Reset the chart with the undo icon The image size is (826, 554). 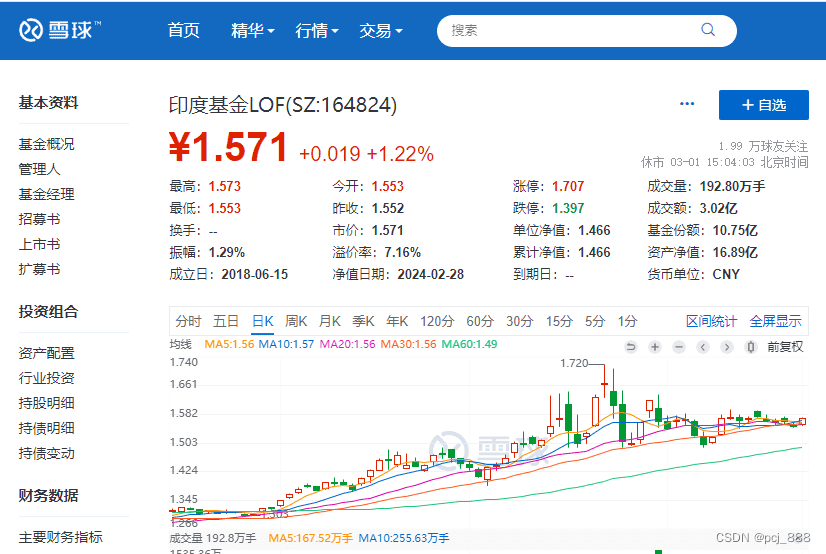[631, 347]
